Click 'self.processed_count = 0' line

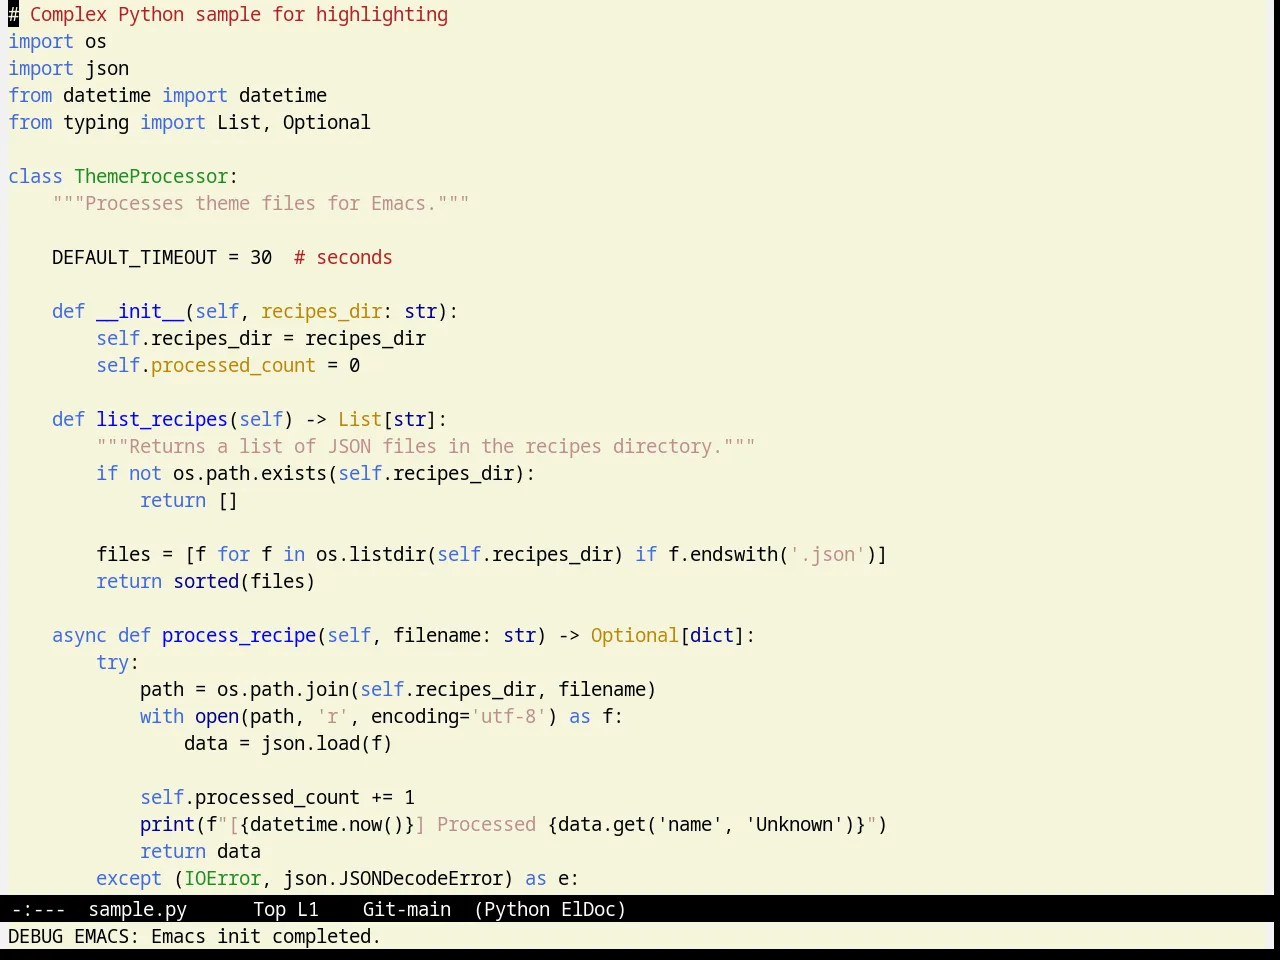(x=228, y=365)
